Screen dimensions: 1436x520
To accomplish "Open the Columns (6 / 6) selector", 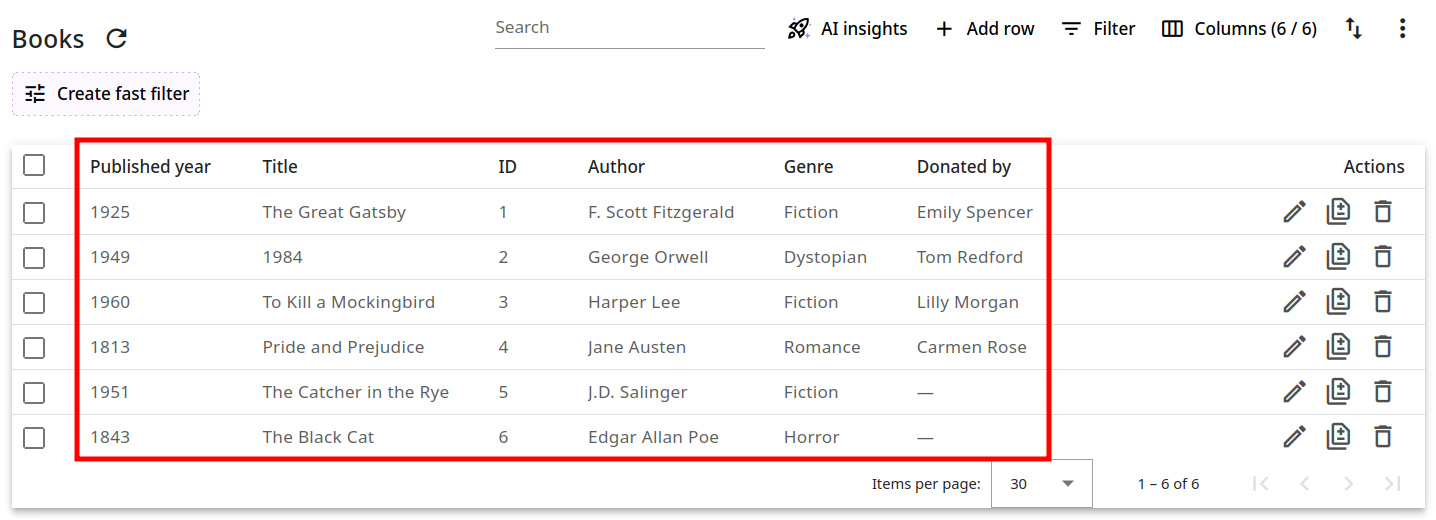I will point(1239,29).
